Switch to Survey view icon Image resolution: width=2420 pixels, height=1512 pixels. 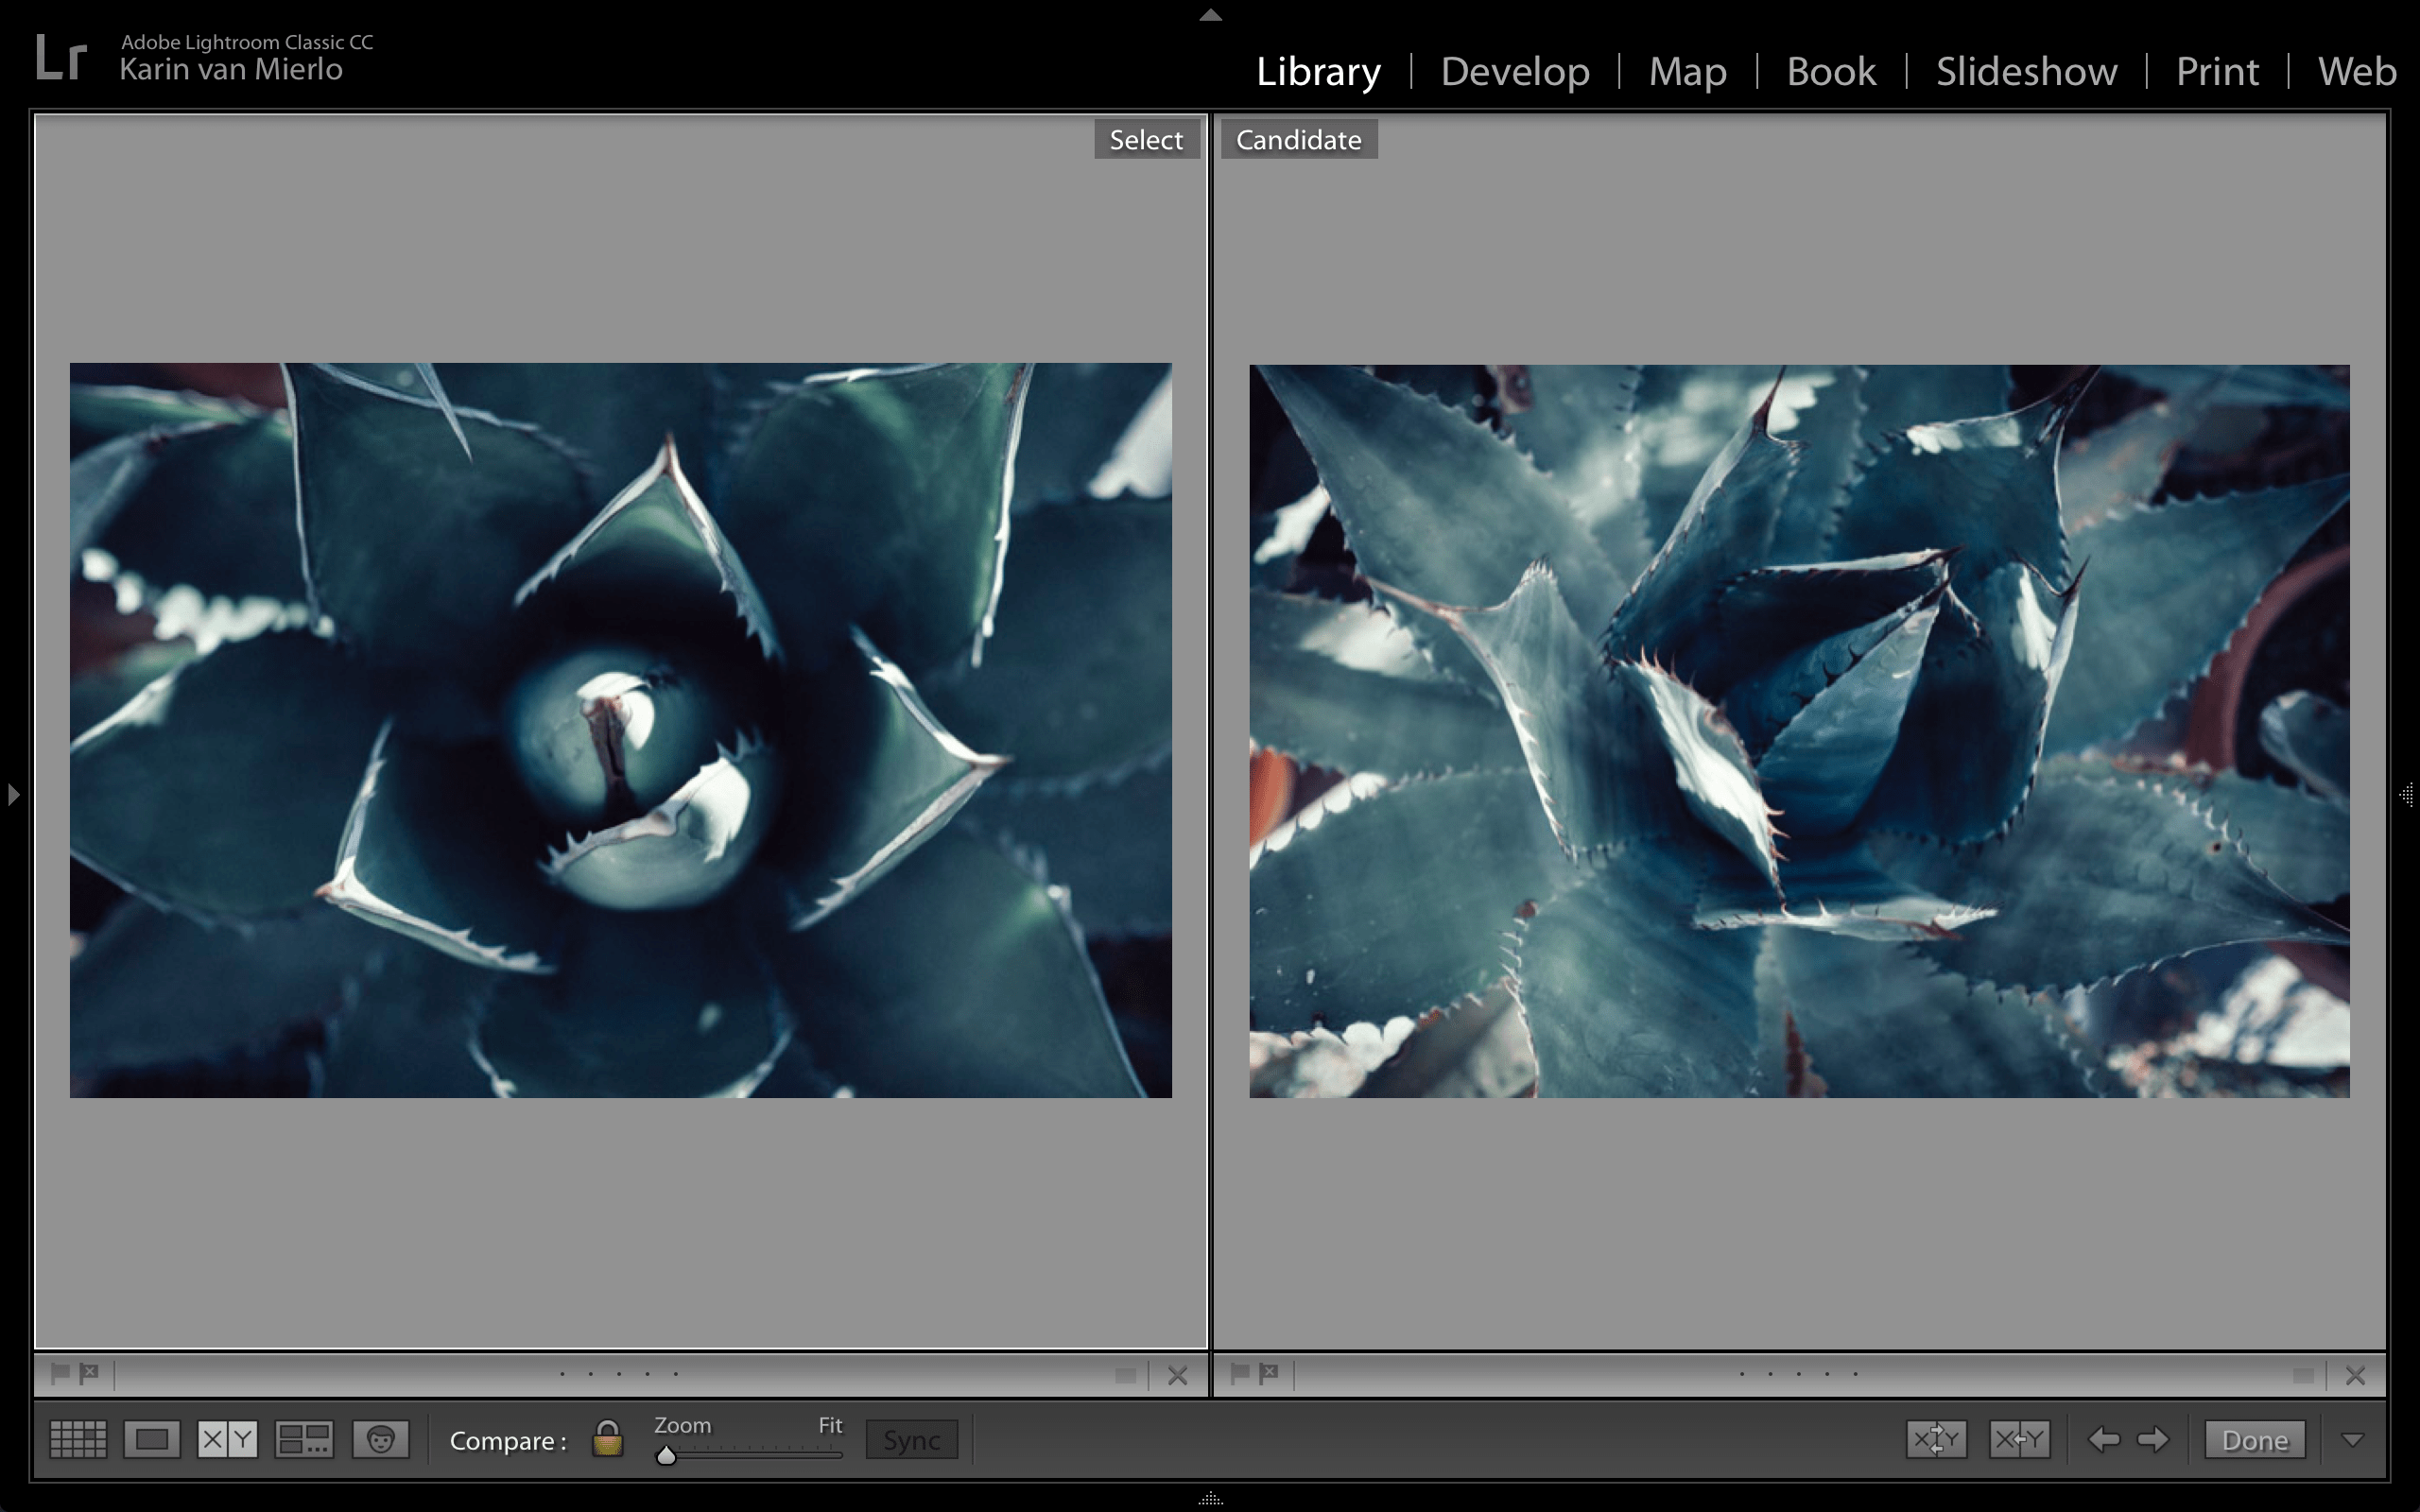304,1439
